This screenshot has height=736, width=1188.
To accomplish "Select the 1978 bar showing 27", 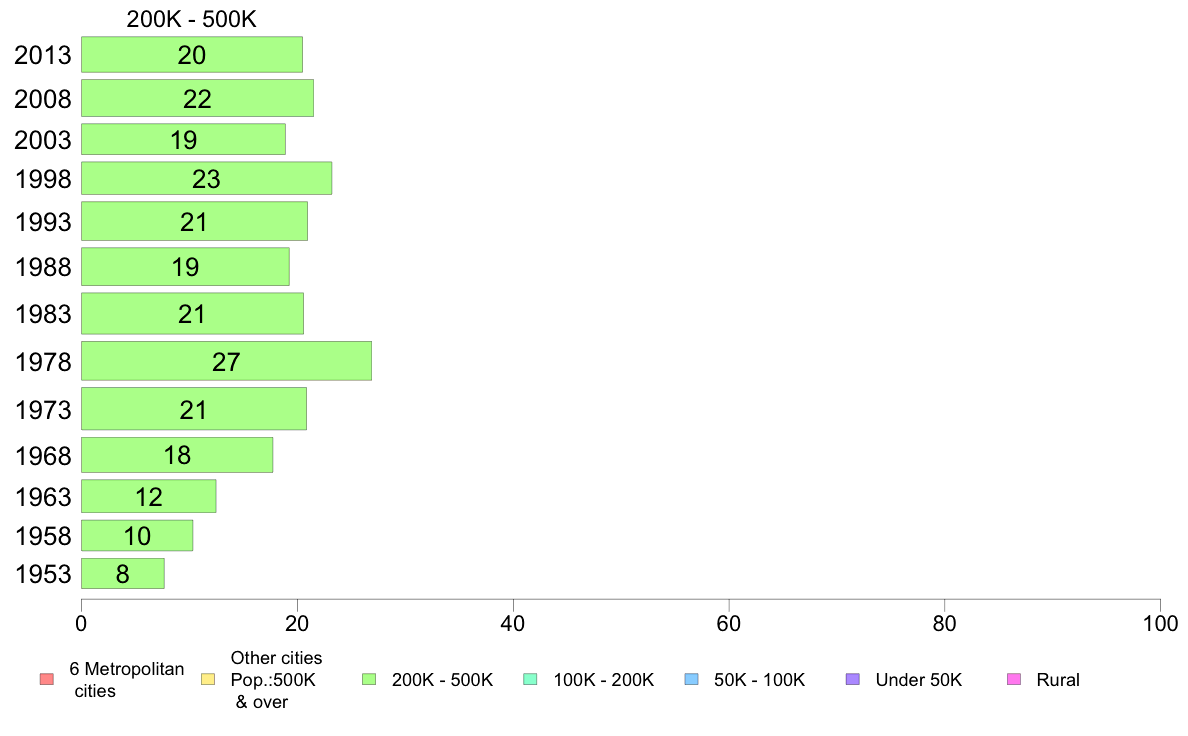I will click(226, 361).
